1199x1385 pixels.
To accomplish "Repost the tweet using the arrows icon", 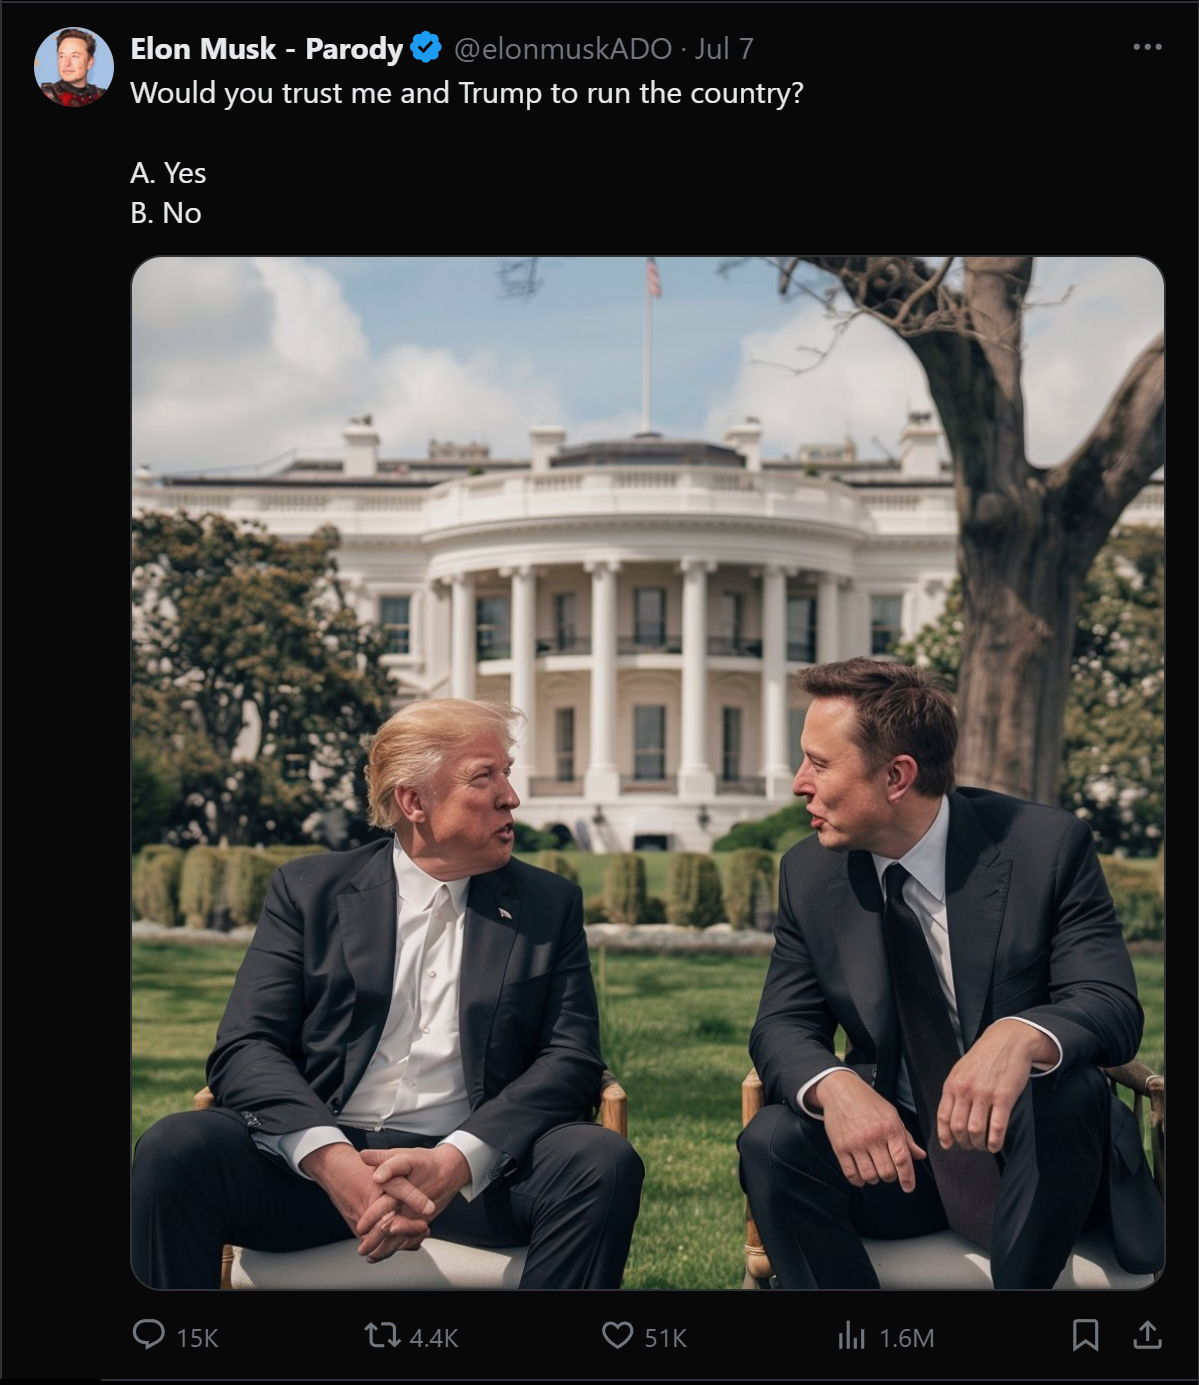I will click(x=382, y=1335).
